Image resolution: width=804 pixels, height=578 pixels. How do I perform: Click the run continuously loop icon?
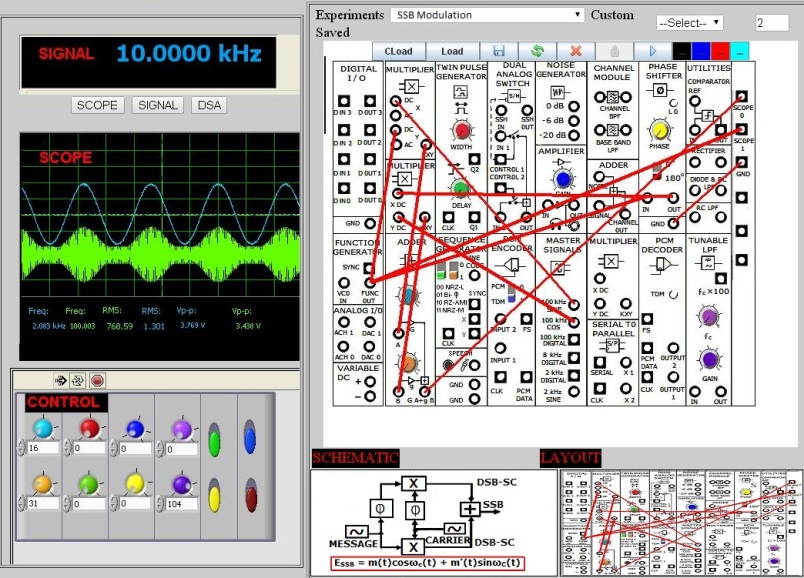[79, 380]
